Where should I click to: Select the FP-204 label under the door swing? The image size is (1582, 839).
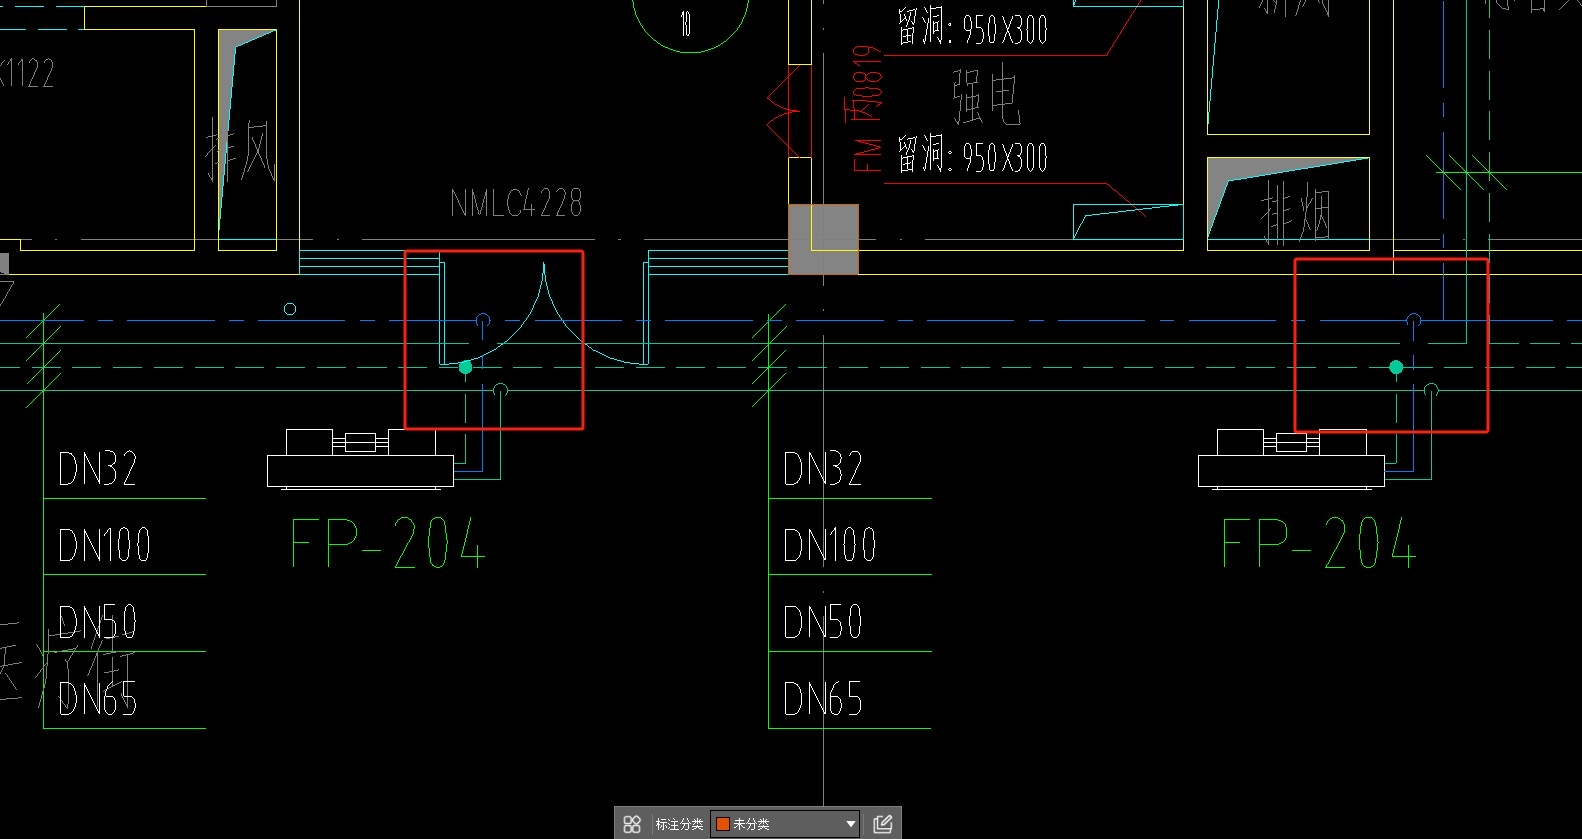click(388, 543)
